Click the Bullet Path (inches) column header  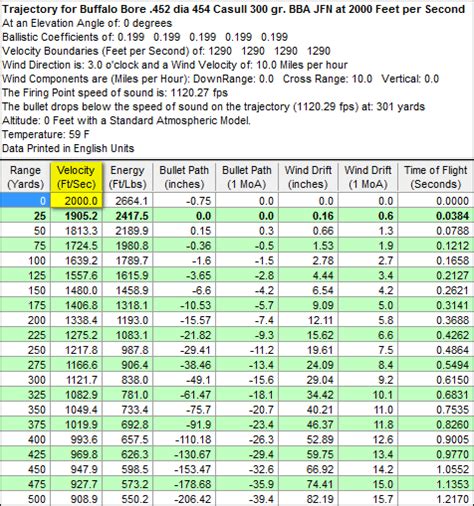pyautogui.click(x=184, y=177)
